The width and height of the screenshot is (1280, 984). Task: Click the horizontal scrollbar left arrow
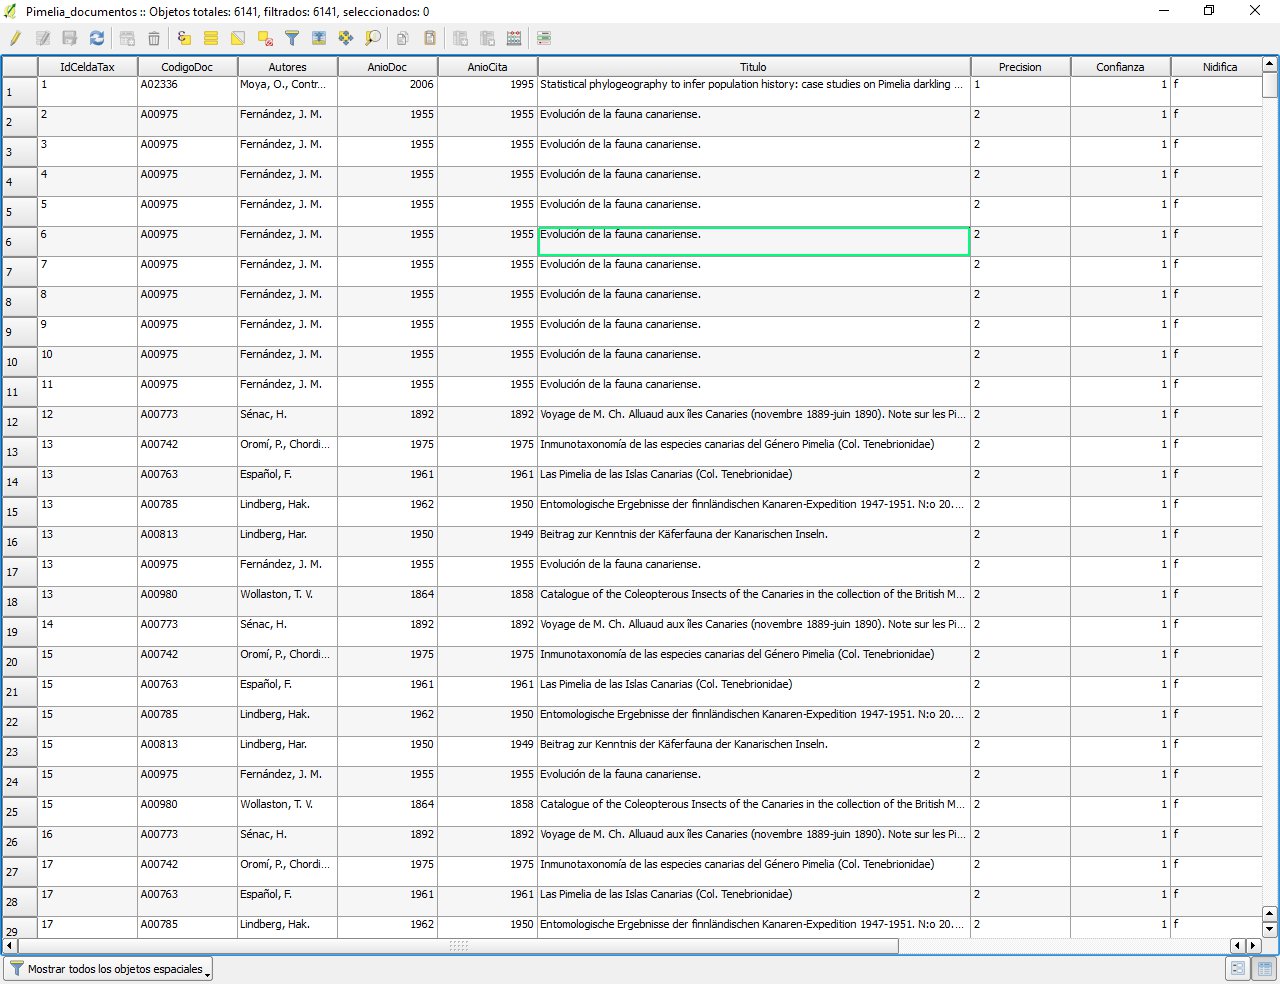(10, 945)
